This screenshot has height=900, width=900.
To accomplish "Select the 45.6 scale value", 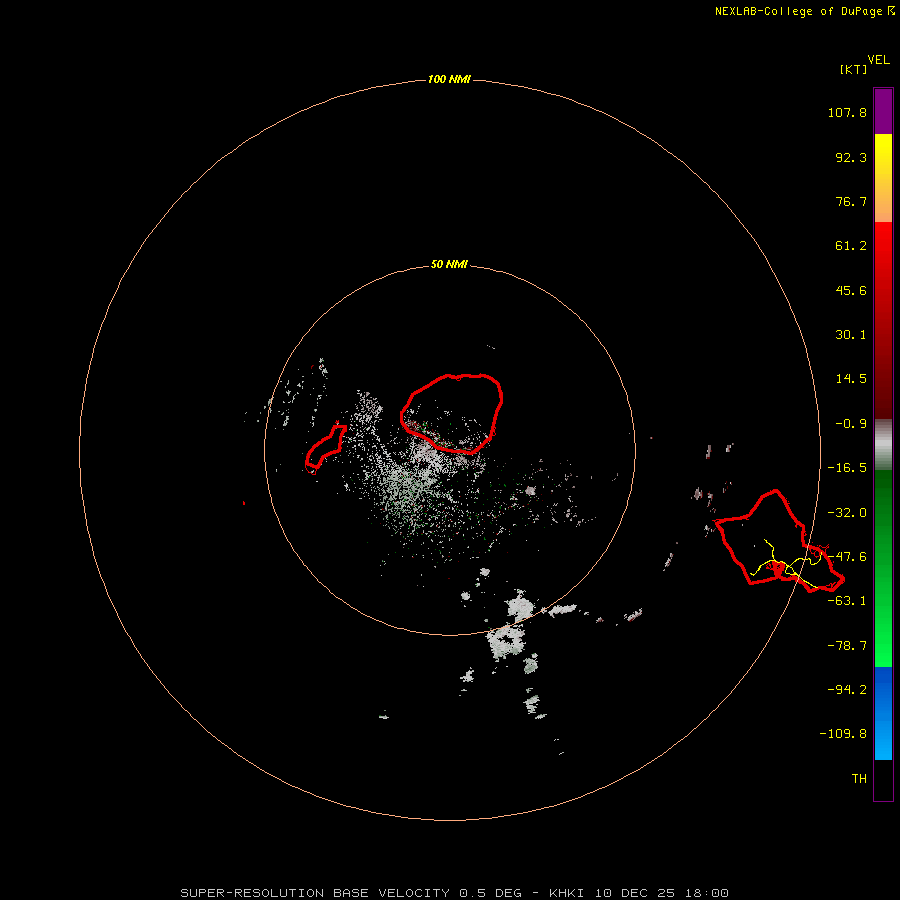I will 851,290.
